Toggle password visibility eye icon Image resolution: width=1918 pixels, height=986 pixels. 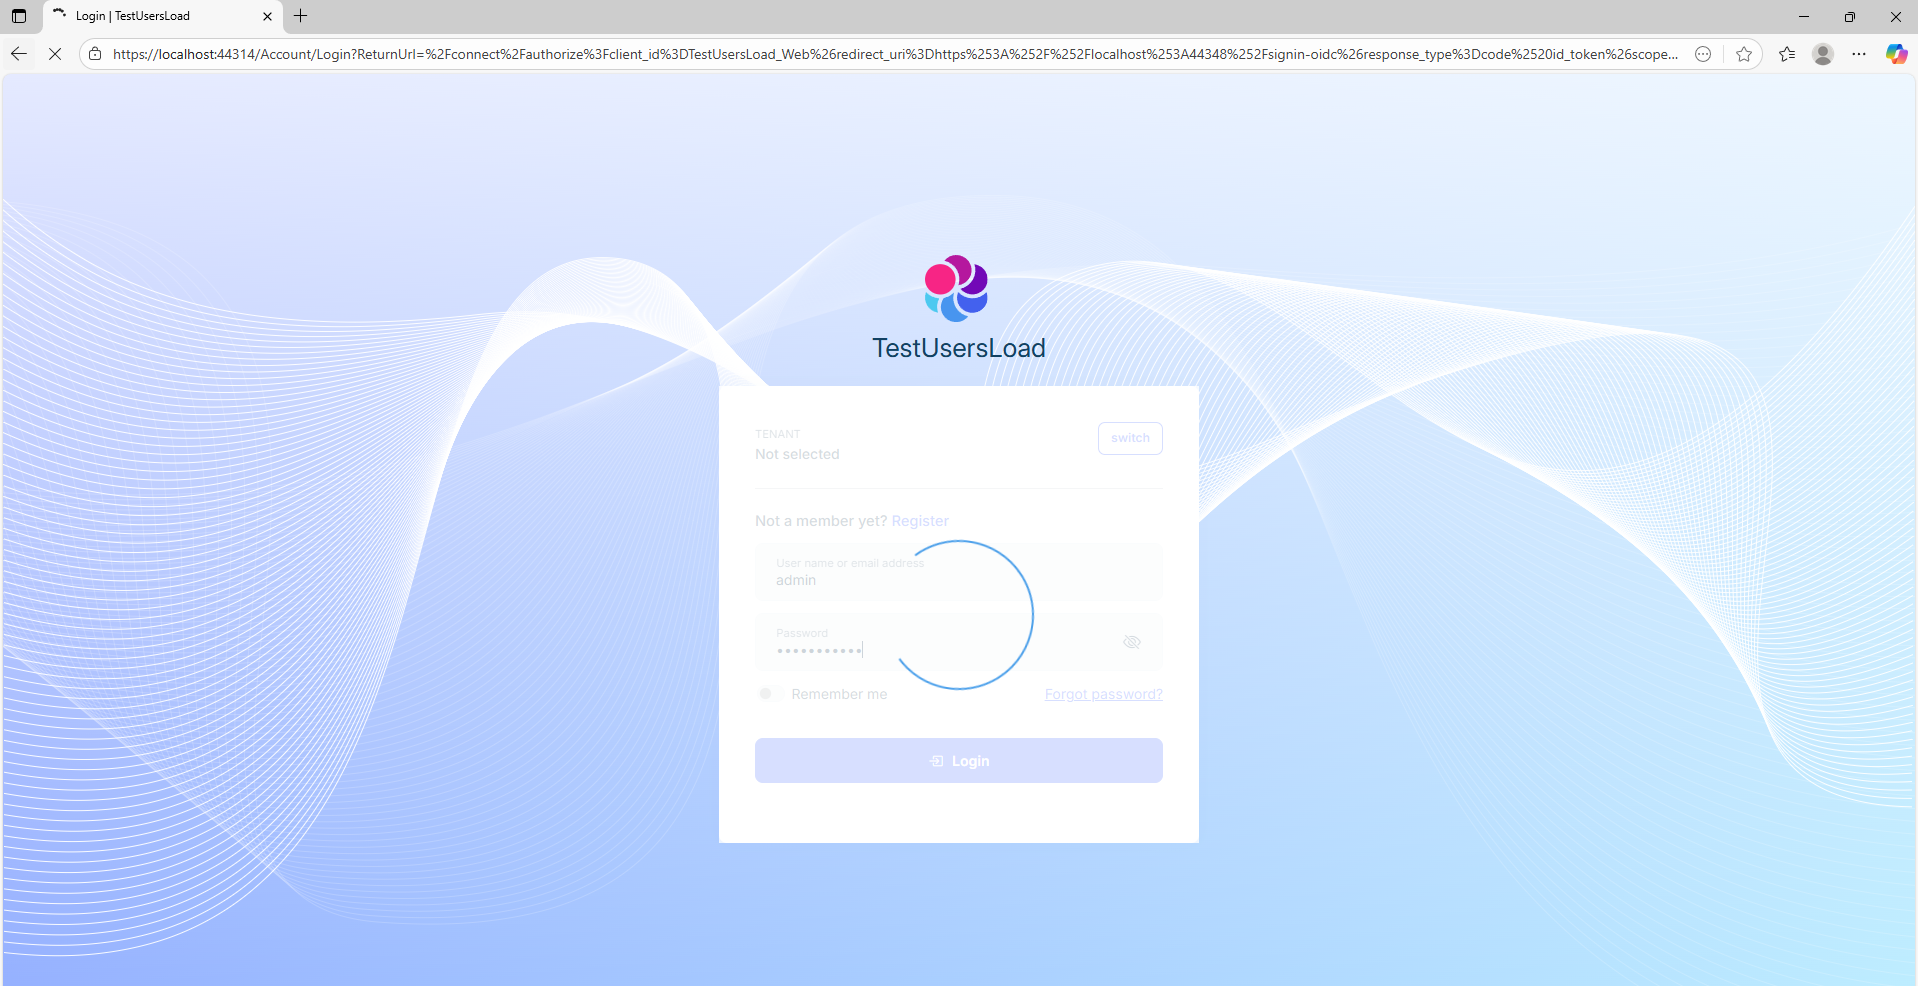pyautogui.click(x=1132, y=642)
